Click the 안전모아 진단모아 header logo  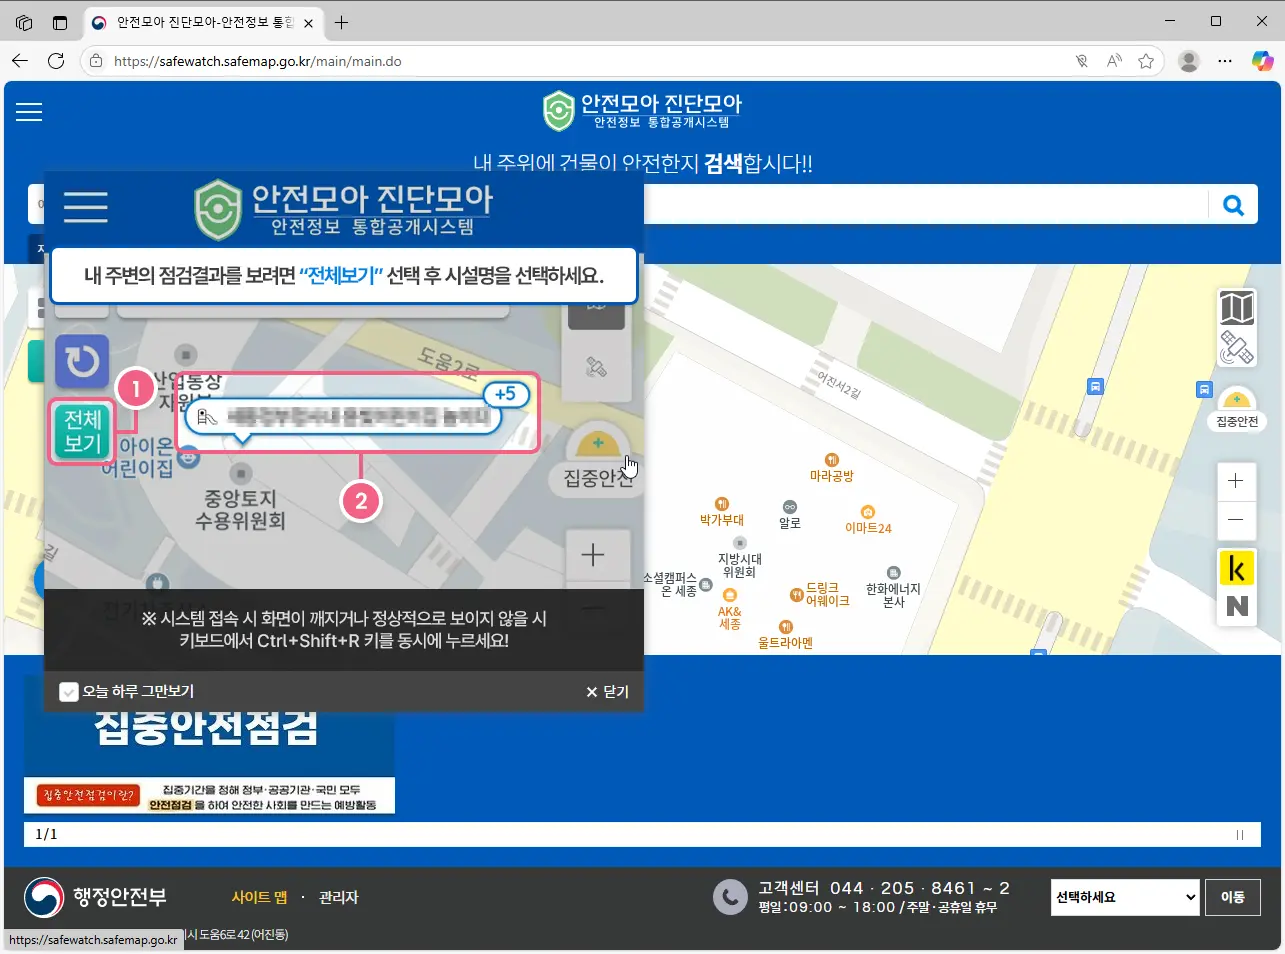[x=642, y=111]
